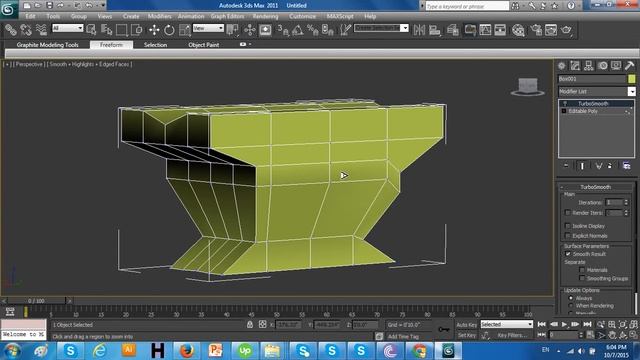The image size is (640, 360).
Task: Click the Box001 object color swatch
Action: 632,79
